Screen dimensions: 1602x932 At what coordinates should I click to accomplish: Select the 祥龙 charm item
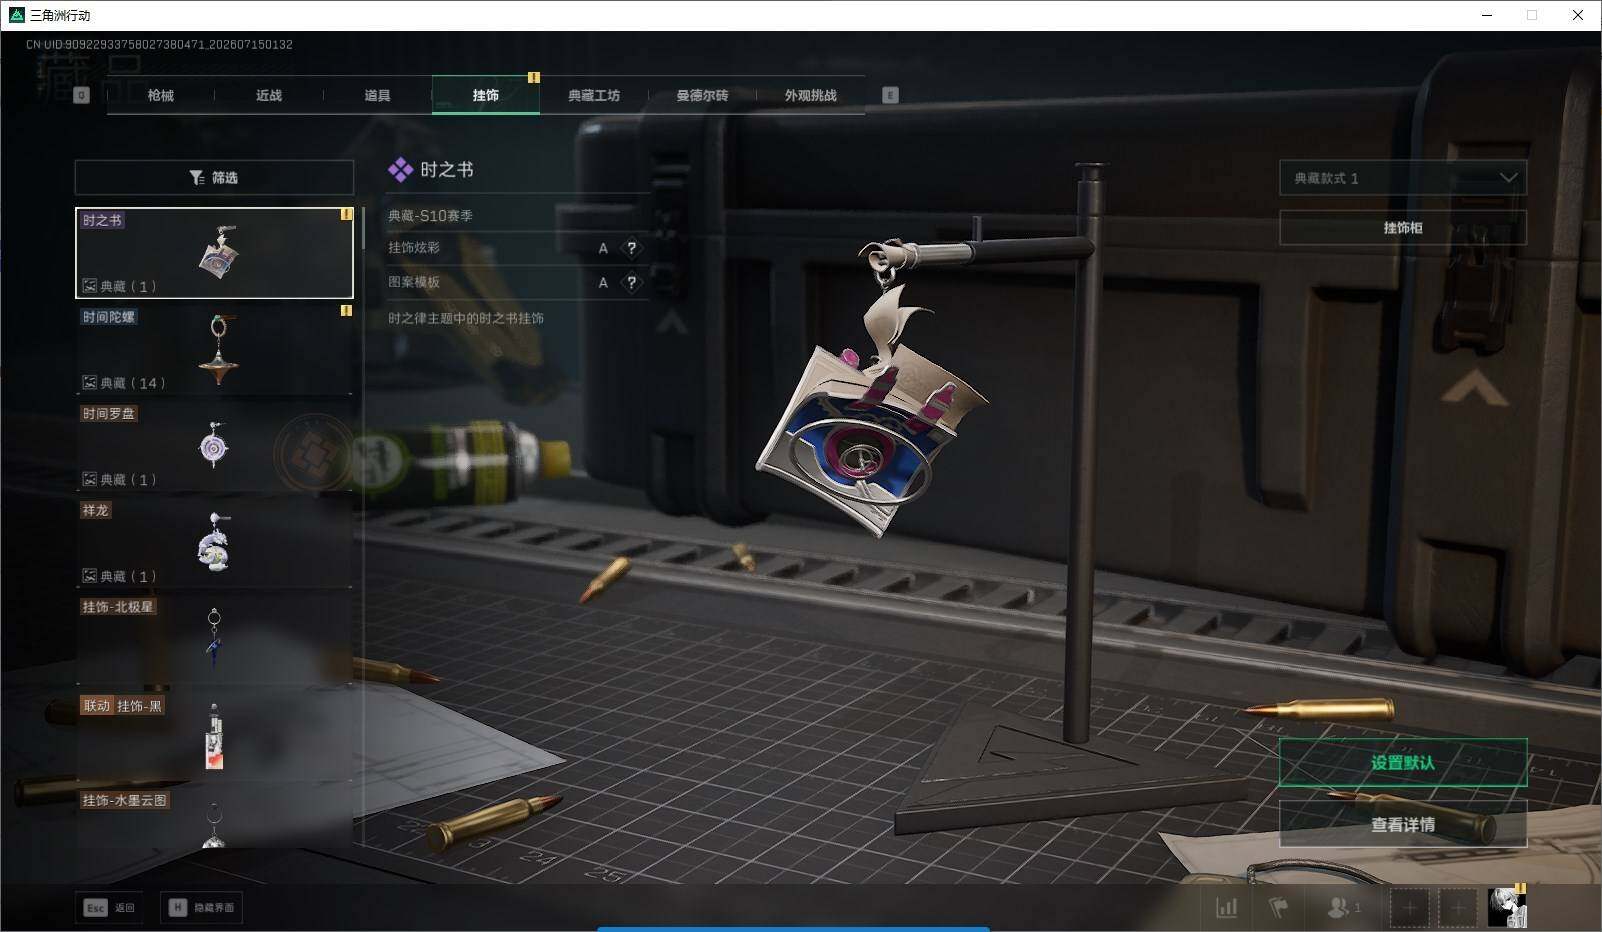214,543
